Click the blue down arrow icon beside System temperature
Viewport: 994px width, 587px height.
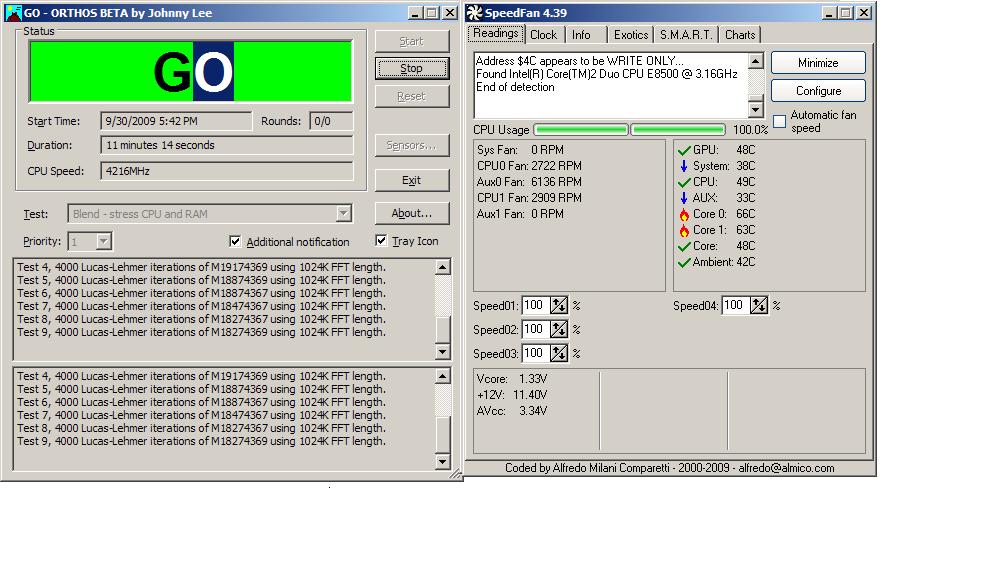coord(684,166)
